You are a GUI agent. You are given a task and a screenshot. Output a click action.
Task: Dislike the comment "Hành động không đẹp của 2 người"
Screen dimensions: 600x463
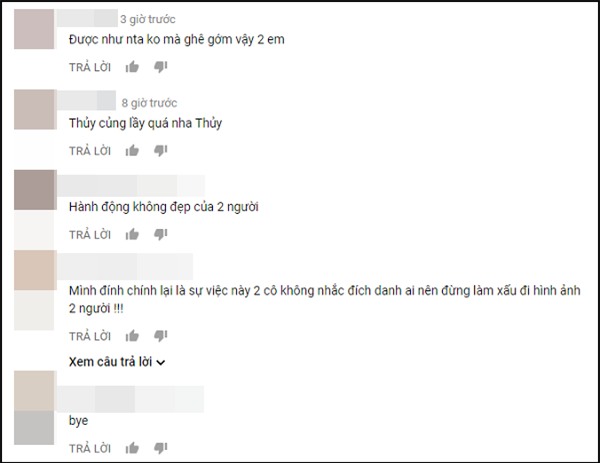[161, 234]
